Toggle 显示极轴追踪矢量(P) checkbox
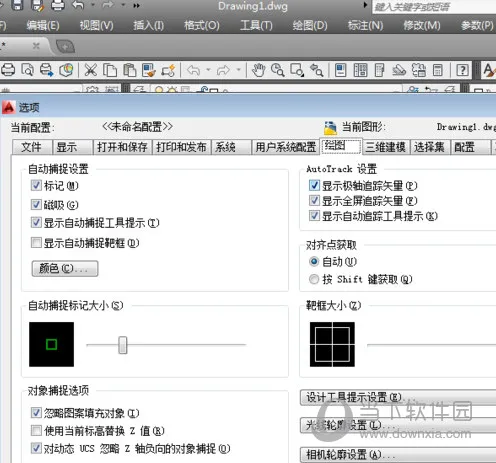Image resolution: width=496 pixels, height=463 pixels. (x=314, y=185)
